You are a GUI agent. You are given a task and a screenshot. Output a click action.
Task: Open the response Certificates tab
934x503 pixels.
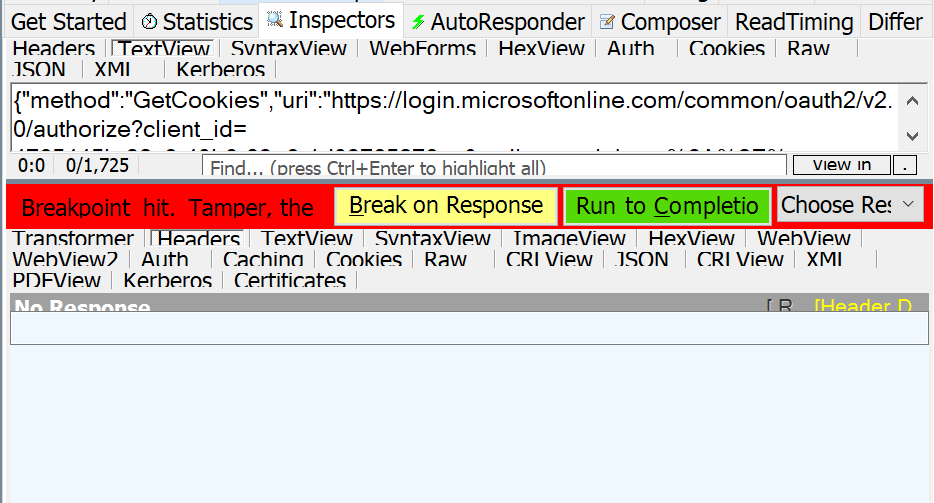click(289, 280)
